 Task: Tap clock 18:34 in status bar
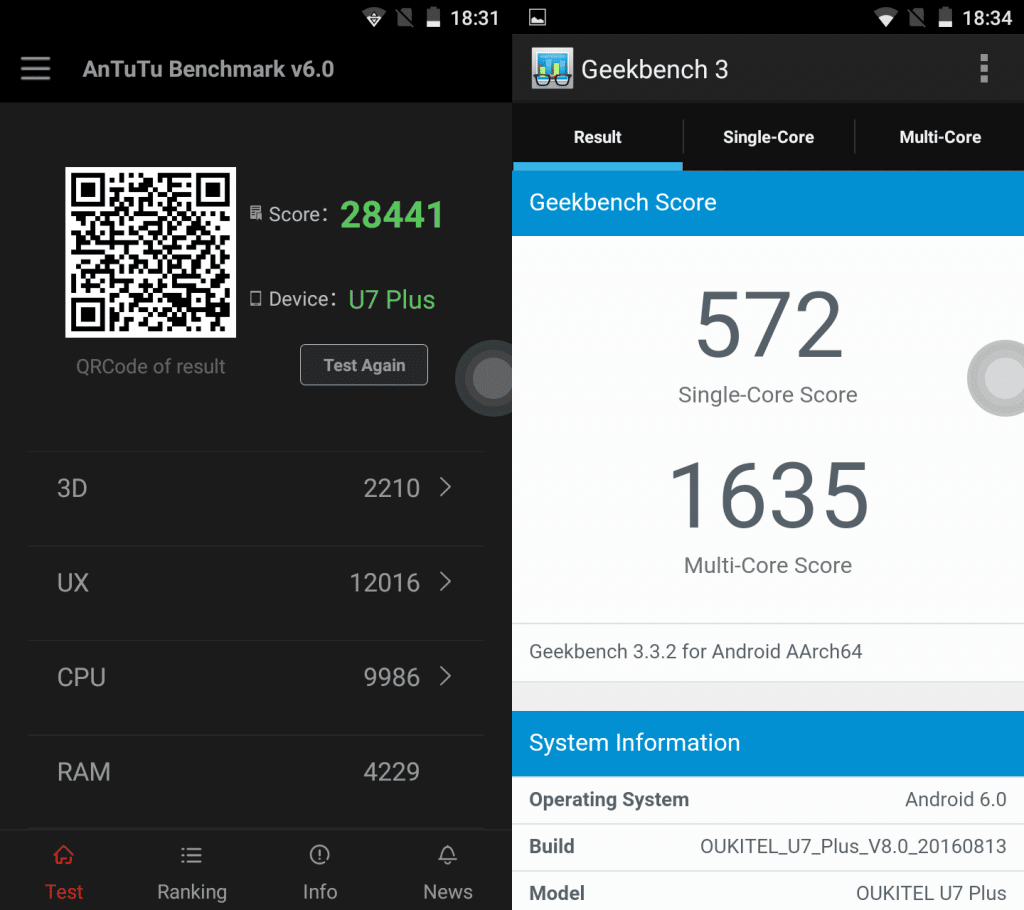click(987, 18)
